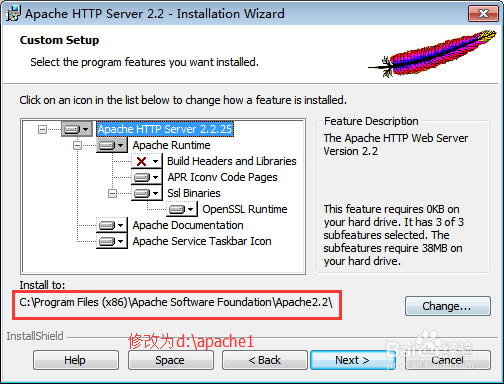
Task: Select Apache Service Taskbar Icon label
Action: pos(202,241)
